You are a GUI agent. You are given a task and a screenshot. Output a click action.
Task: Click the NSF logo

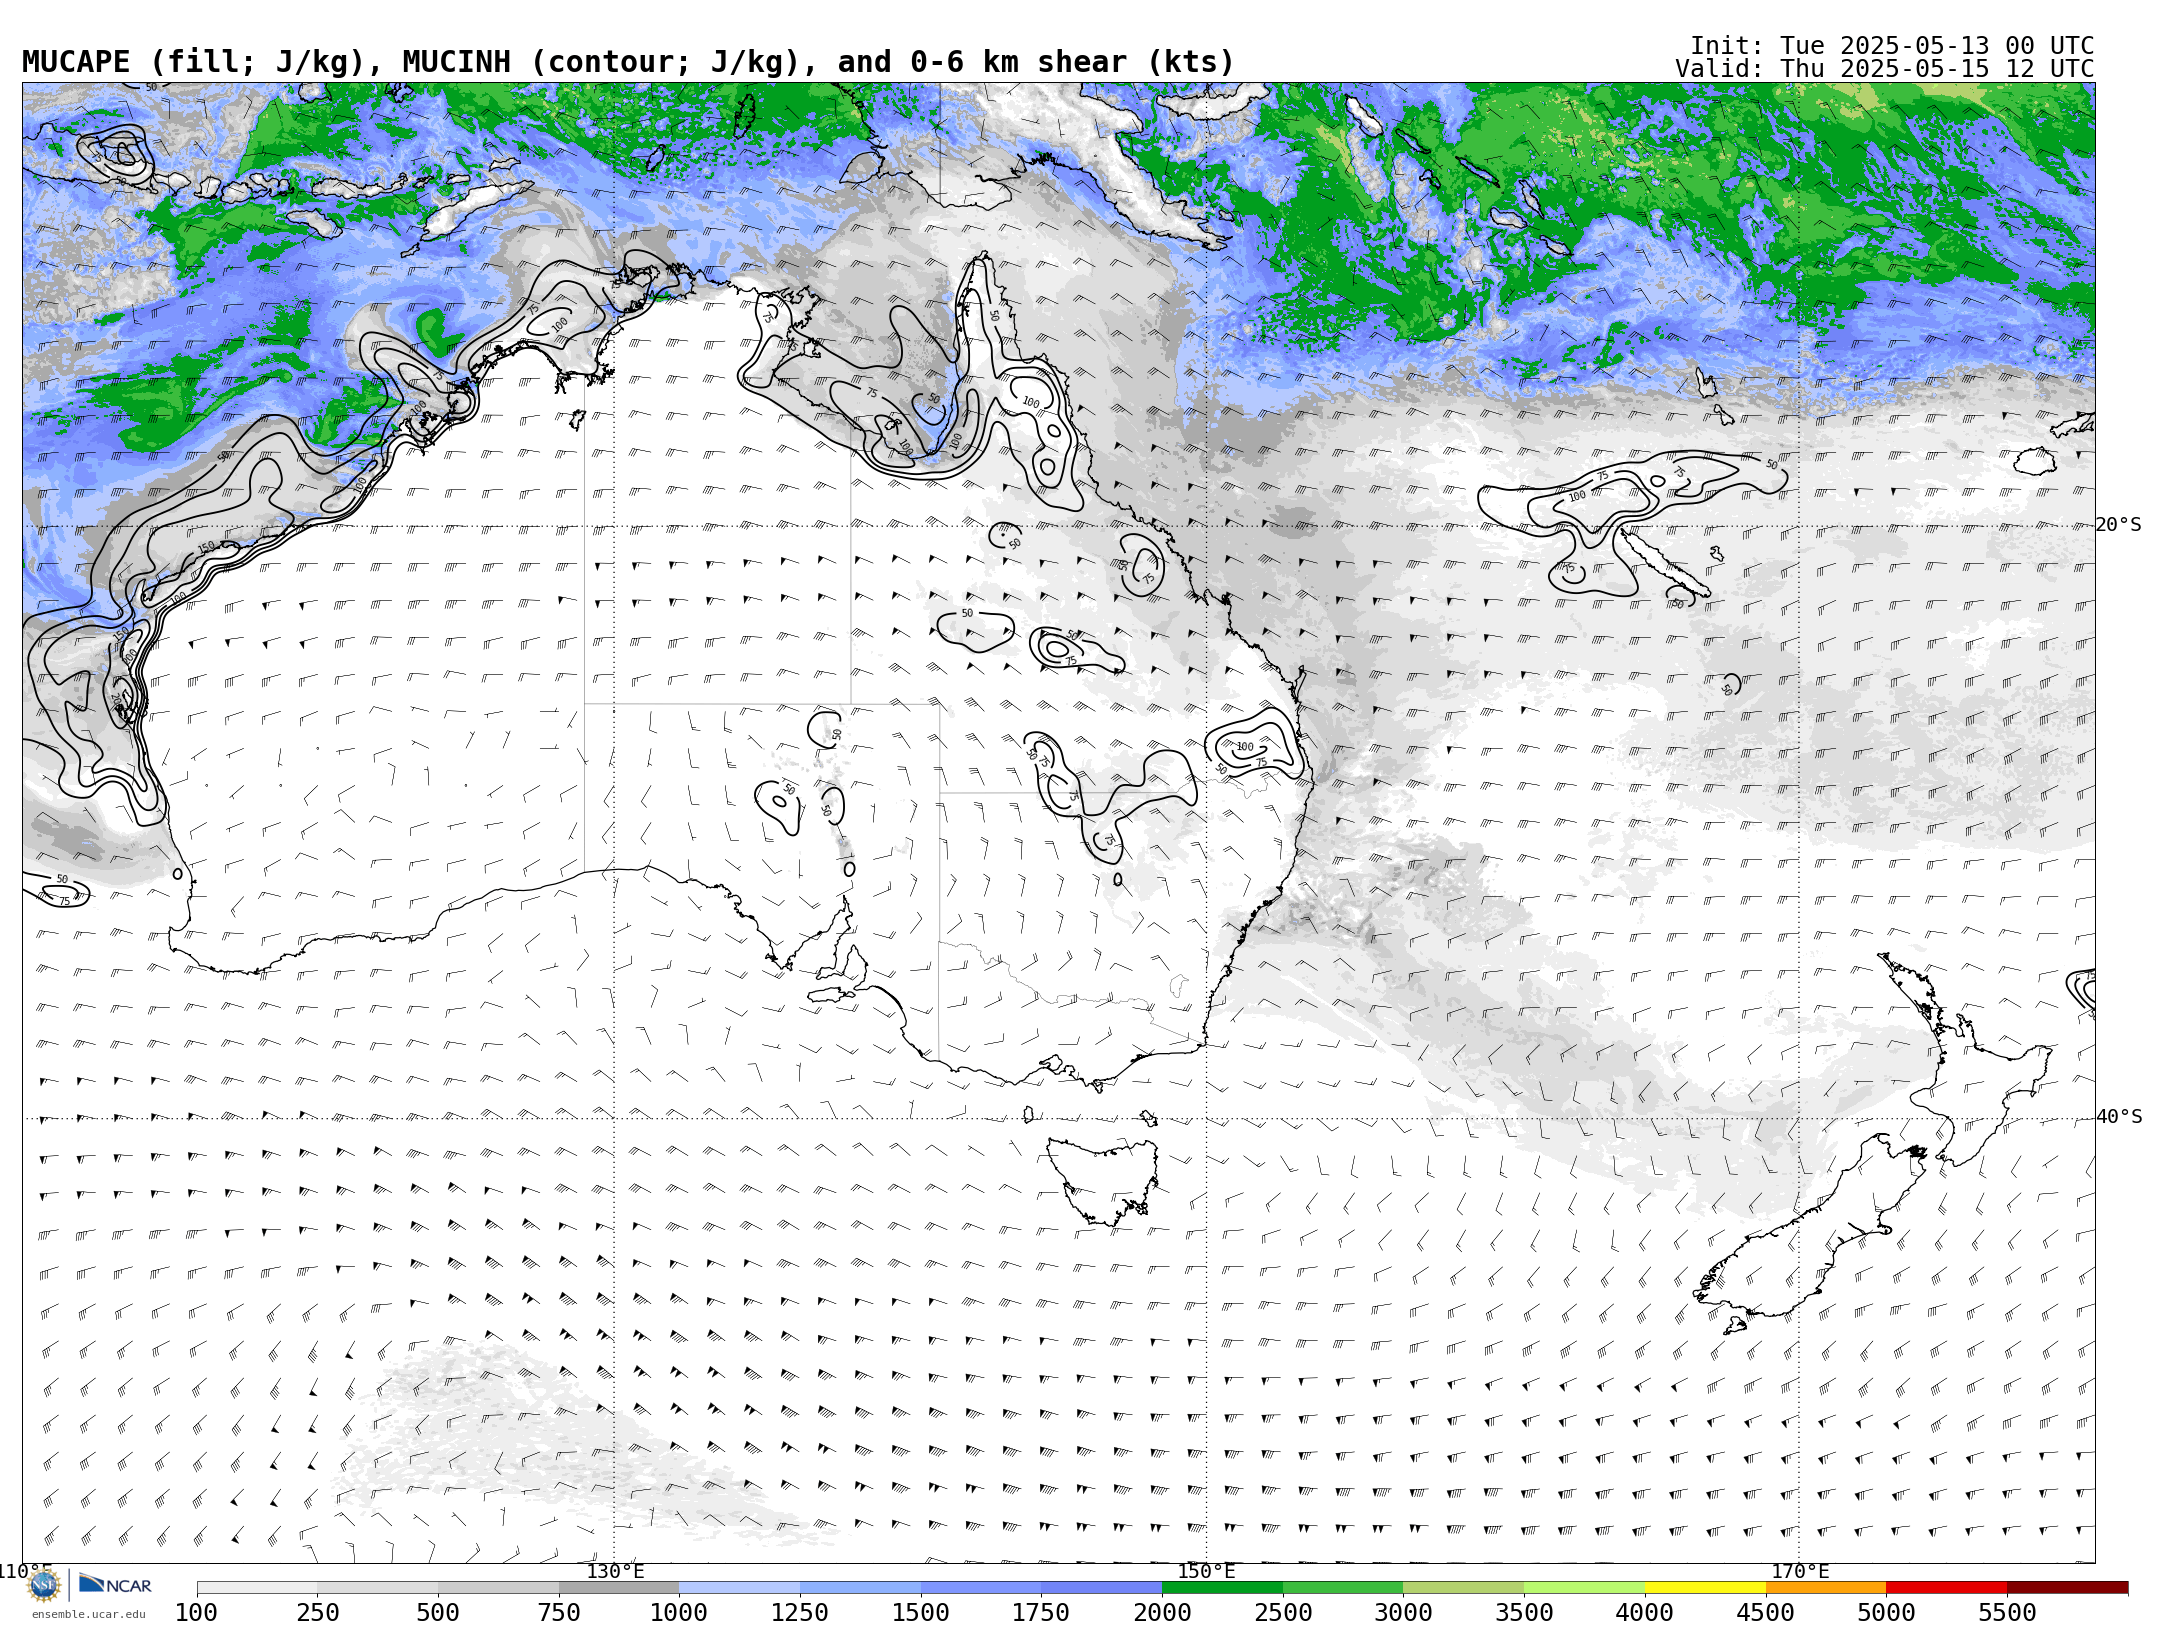(x=44, y=1585)
